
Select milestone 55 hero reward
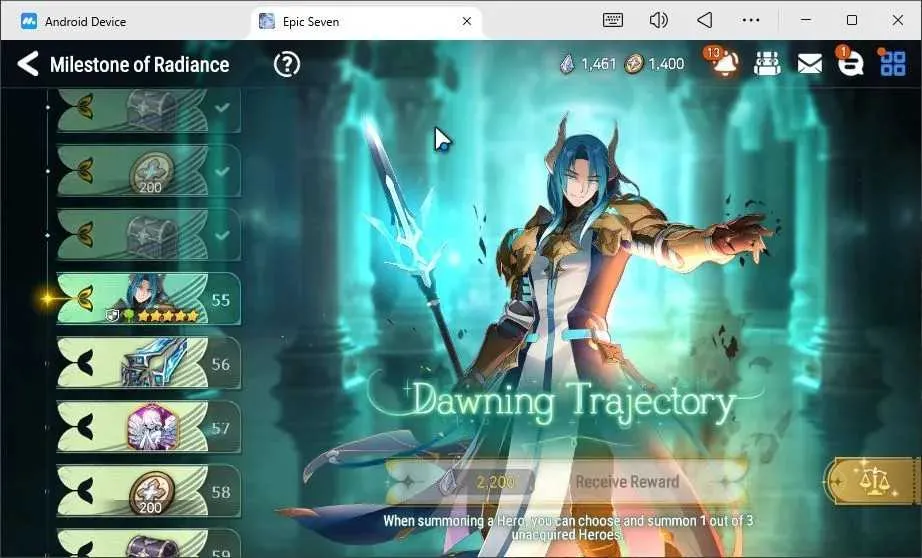[x=149, y=299]
